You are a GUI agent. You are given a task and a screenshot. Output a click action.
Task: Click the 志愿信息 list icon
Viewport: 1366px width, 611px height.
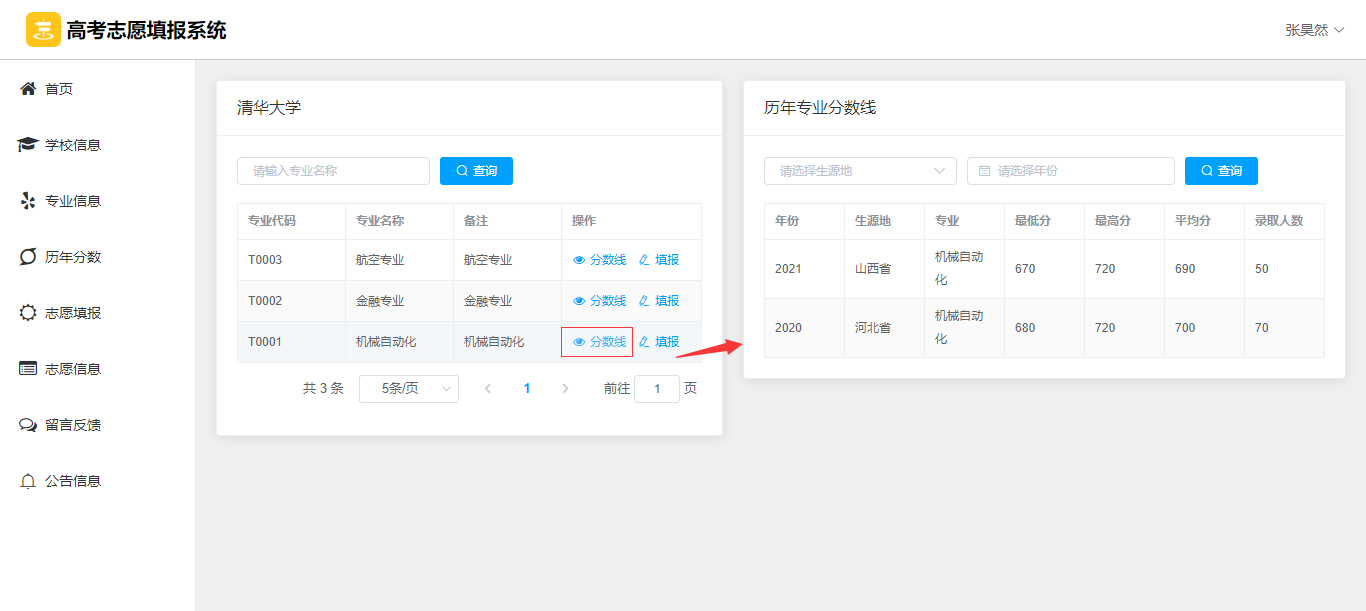coord(28,369)
